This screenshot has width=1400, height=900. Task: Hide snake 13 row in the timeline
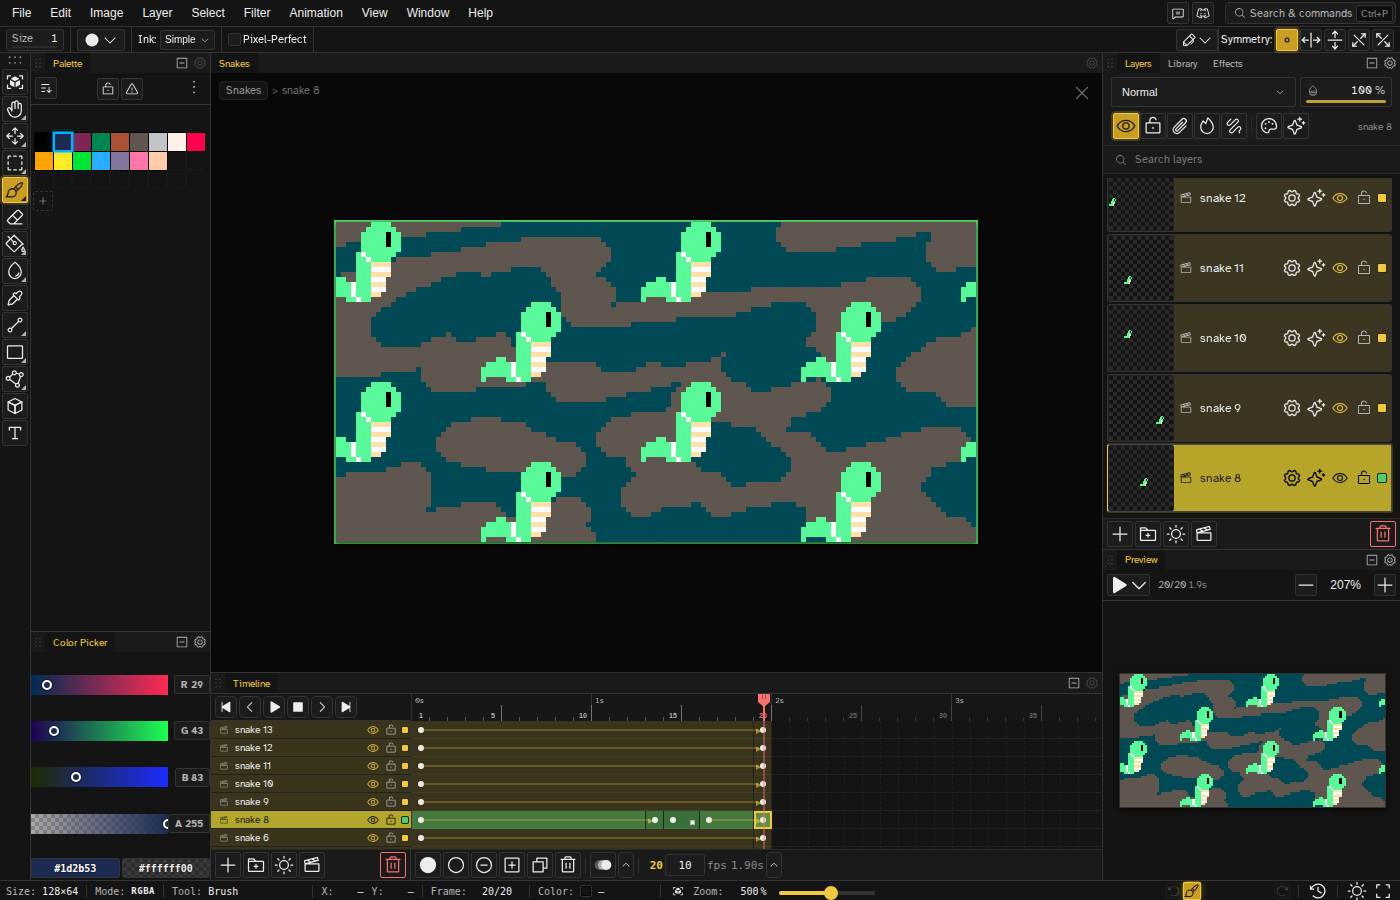pos(373,730)
